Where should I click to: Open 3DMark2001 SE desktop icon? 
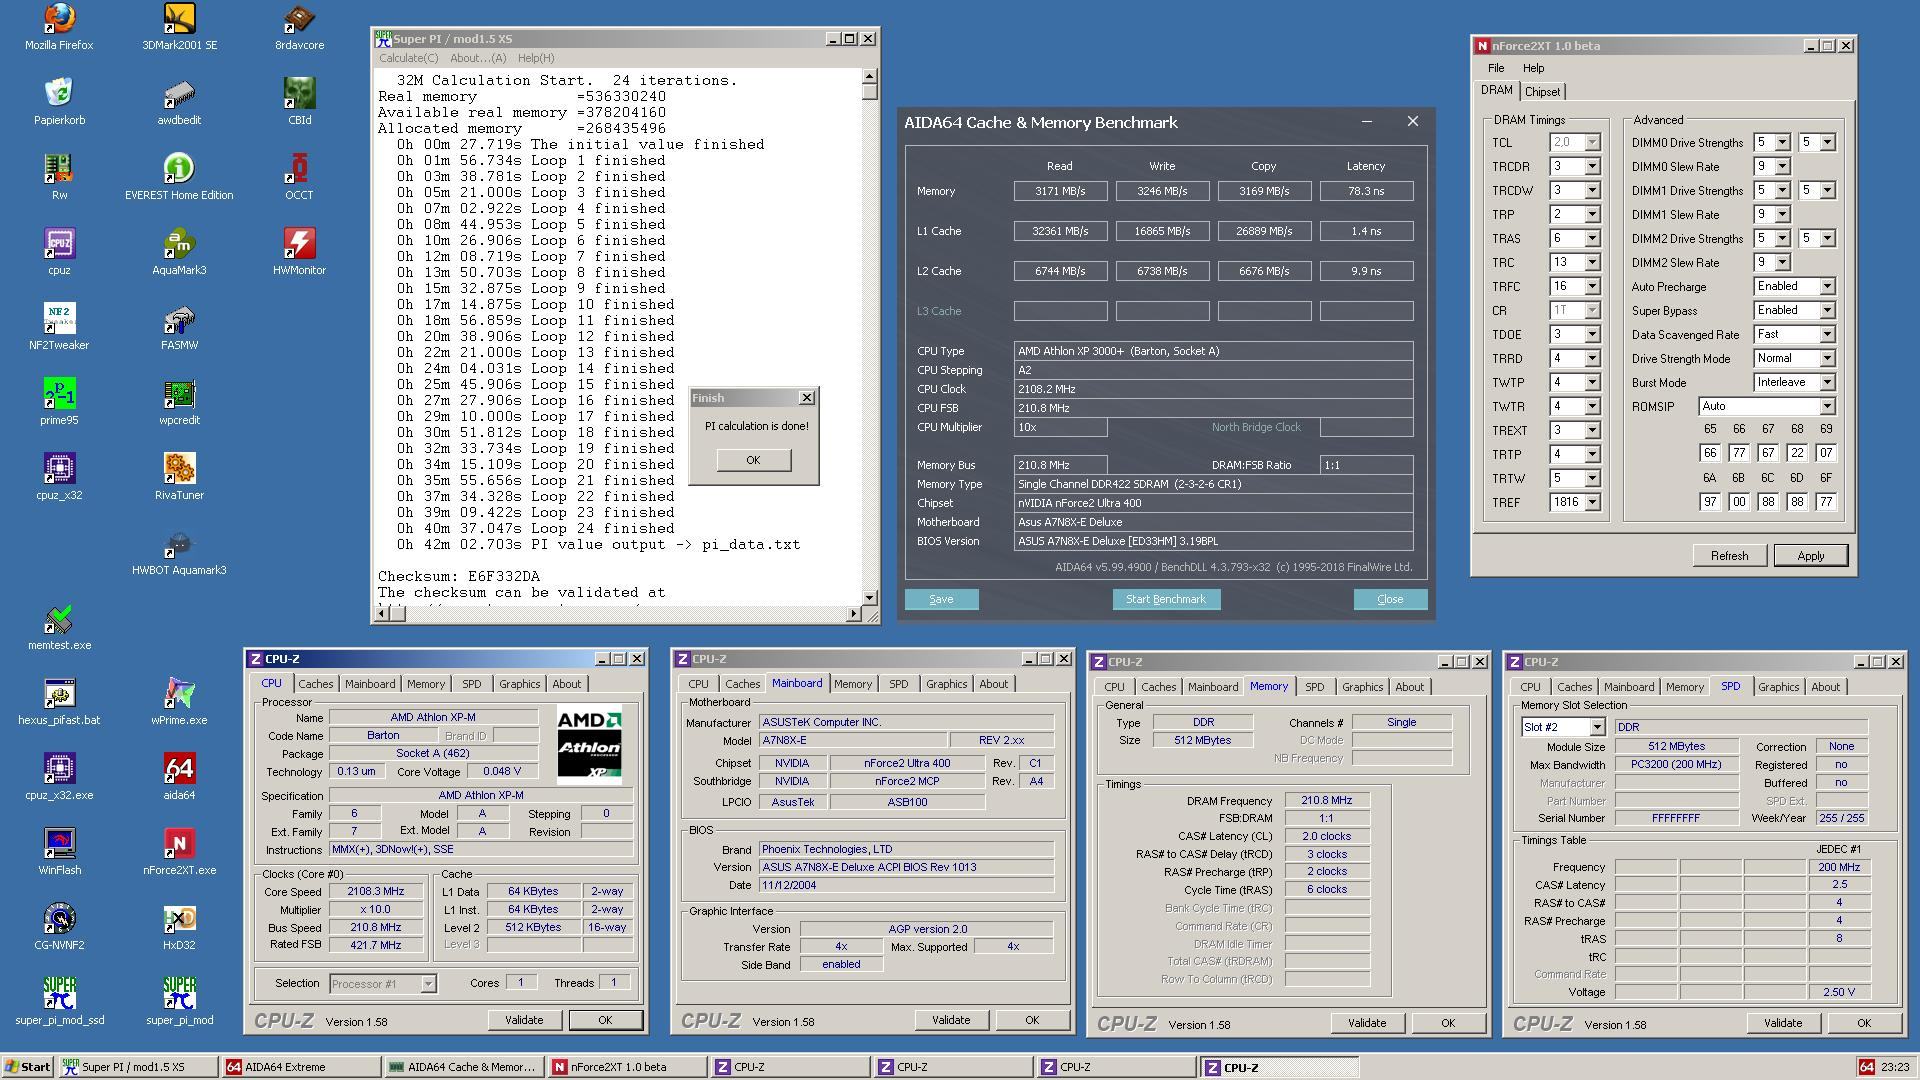click(x=179, y=27)
